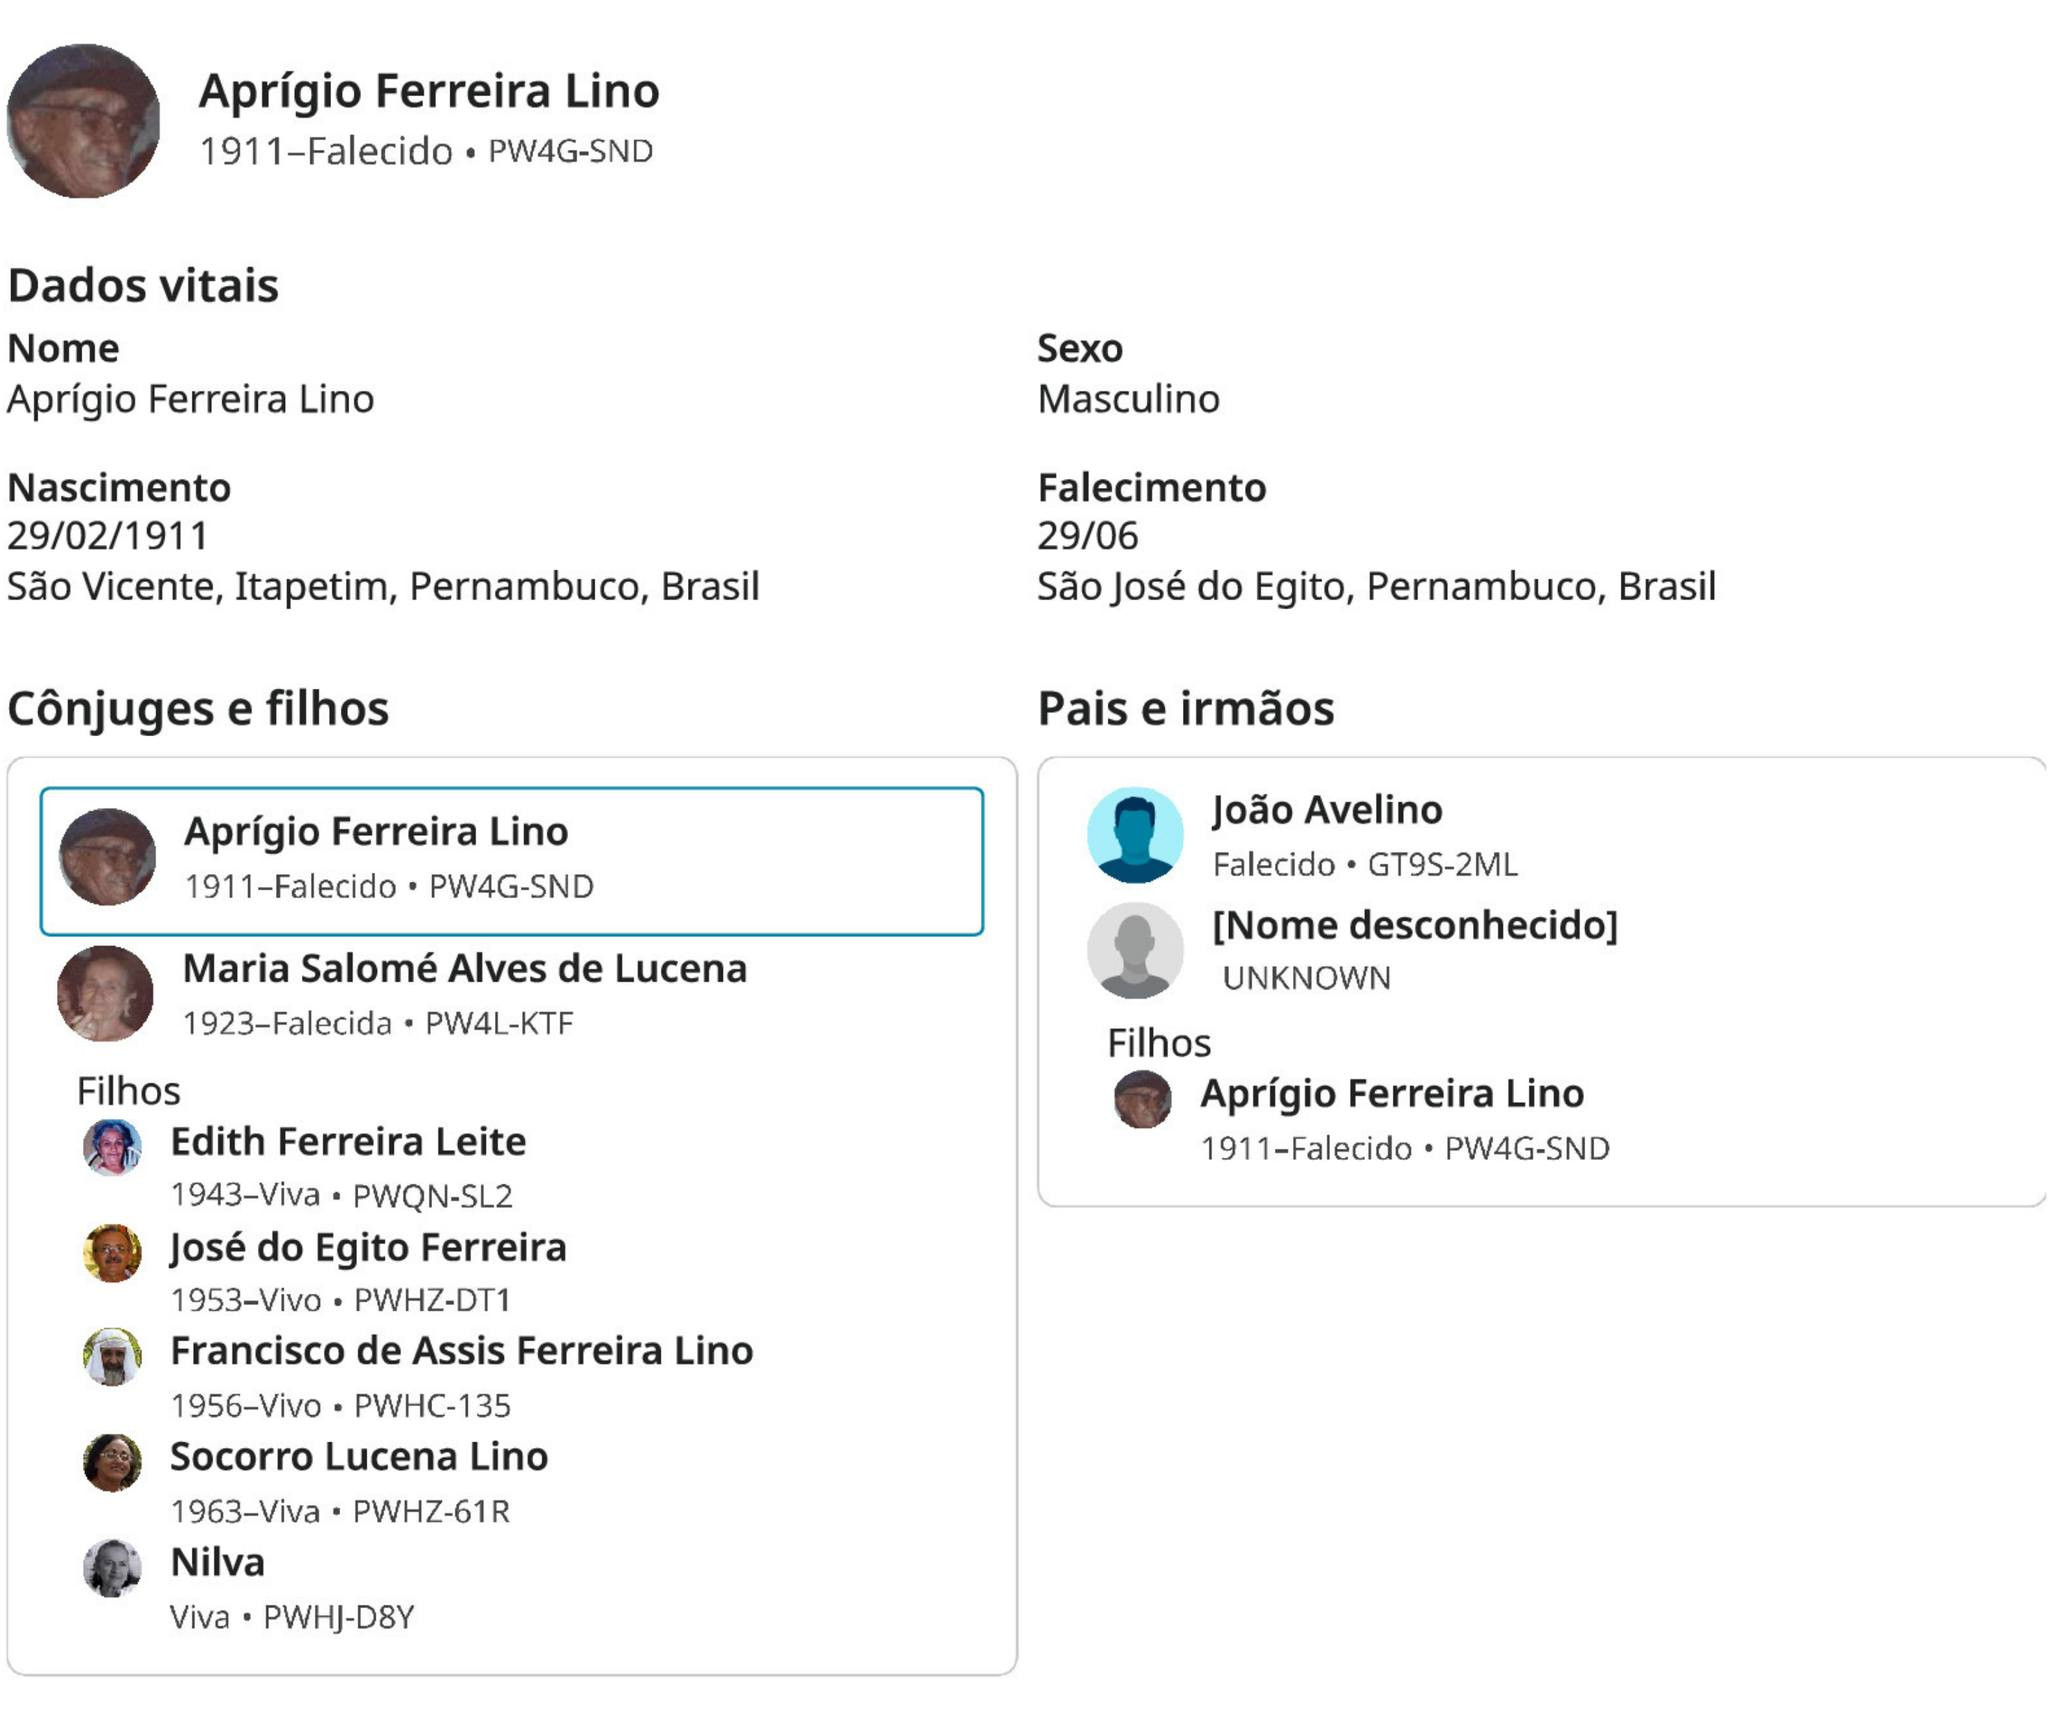
Task: Click the gray unknown person silhouette icon
Action: click(x=1135, y=950)
